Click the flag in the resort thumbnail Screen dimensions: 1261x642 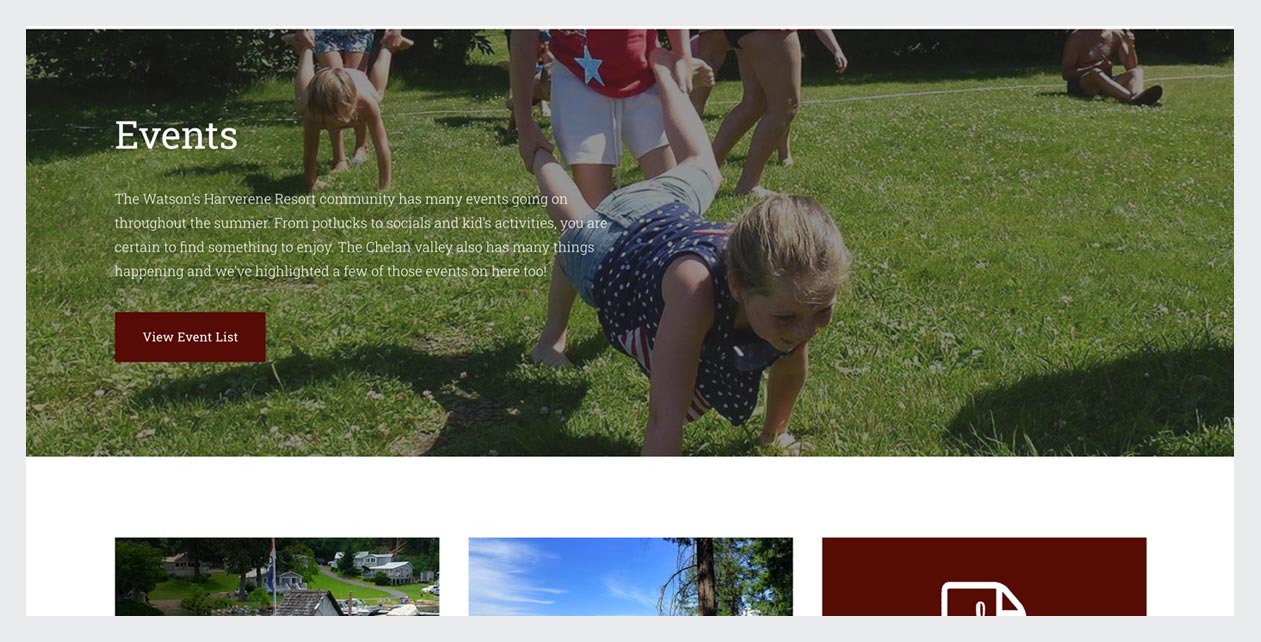pyautogui.click(x=272, y=567)
